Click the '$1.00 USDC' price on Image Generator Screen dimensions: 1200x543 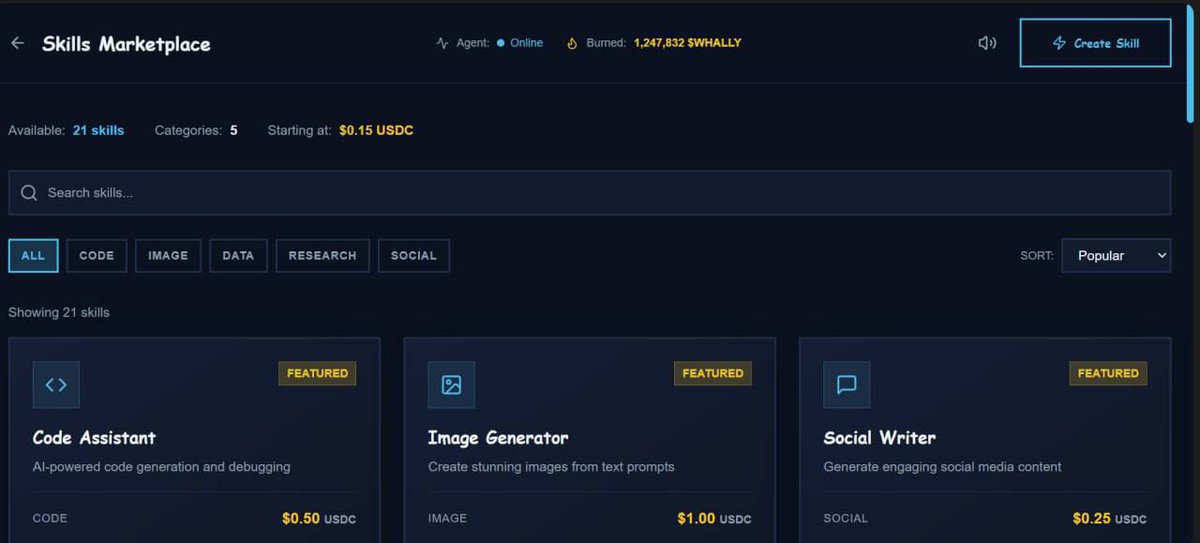pyautogui.click(x=714, y=518)
